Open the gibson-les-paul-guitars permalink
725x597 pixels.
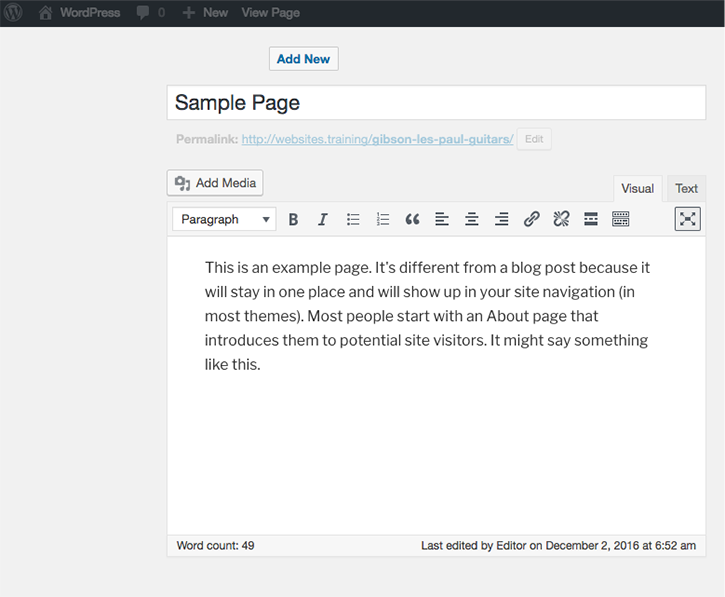click(377, 140)
